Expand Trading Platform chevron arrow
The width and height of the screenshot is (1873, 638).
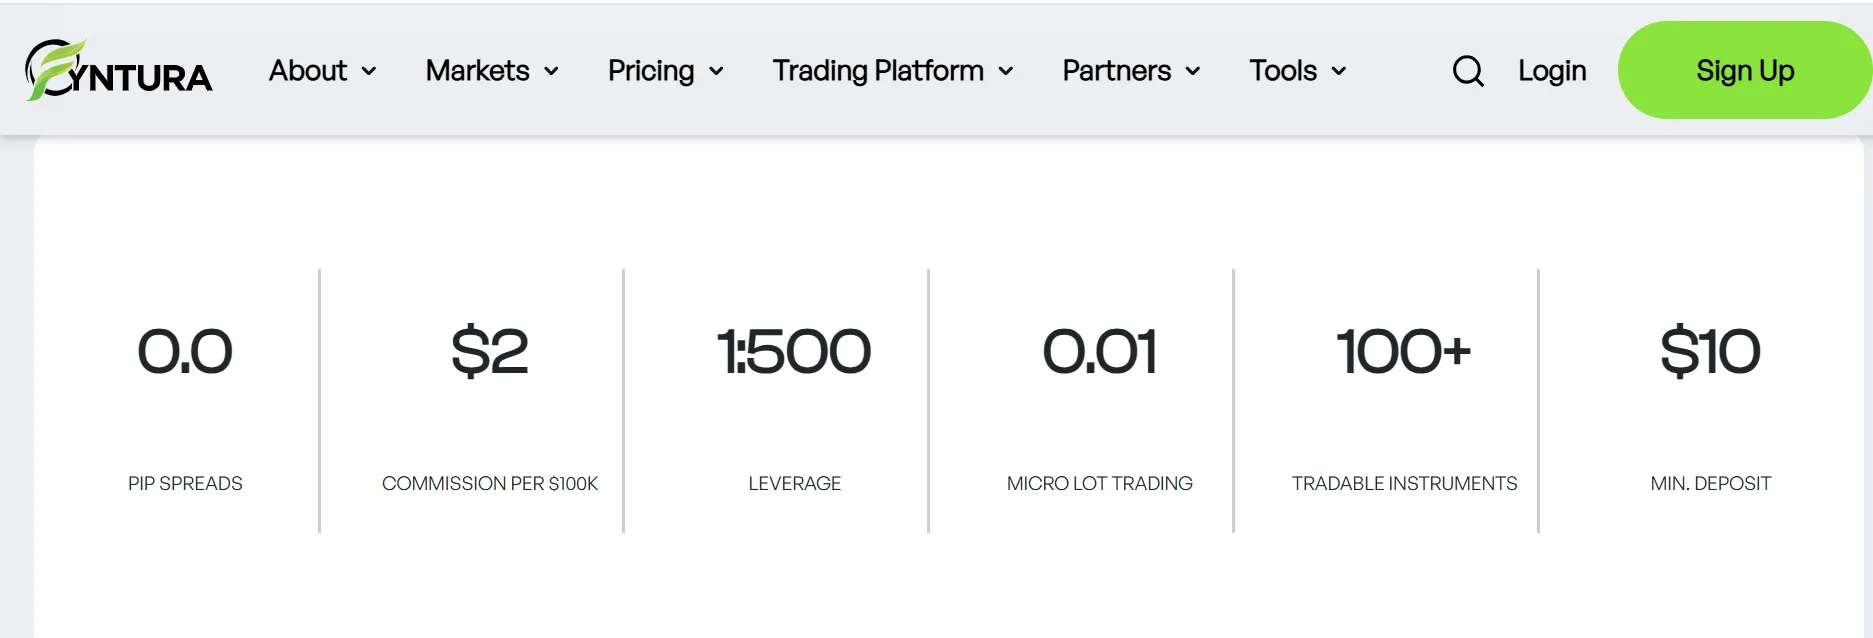[x=1006, y=71]
